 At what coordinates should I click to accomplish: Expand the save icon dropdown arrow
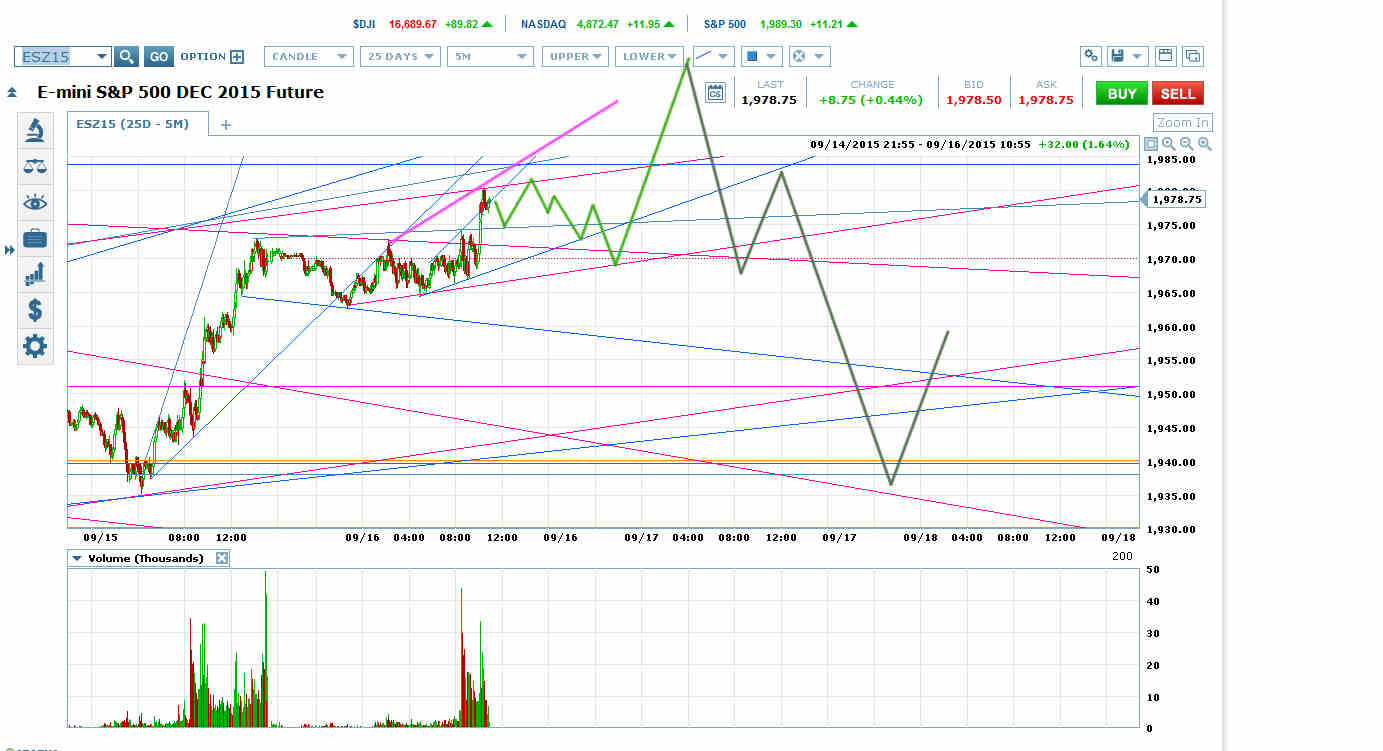coord(1139,56)
